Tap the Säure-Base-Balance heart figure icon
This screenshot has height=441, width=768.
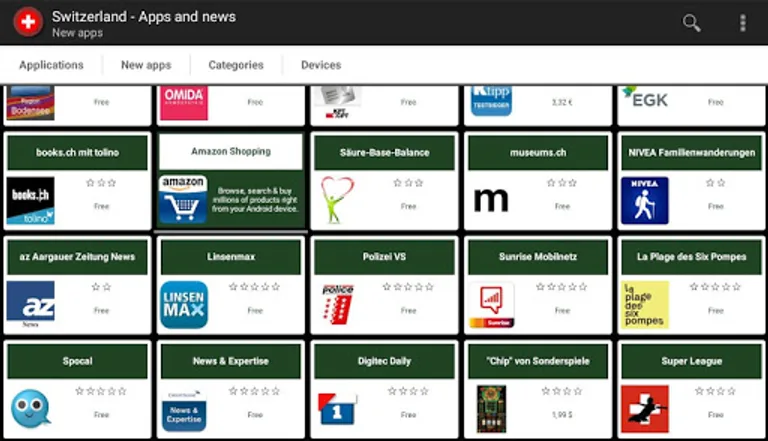tap(337, 200)
